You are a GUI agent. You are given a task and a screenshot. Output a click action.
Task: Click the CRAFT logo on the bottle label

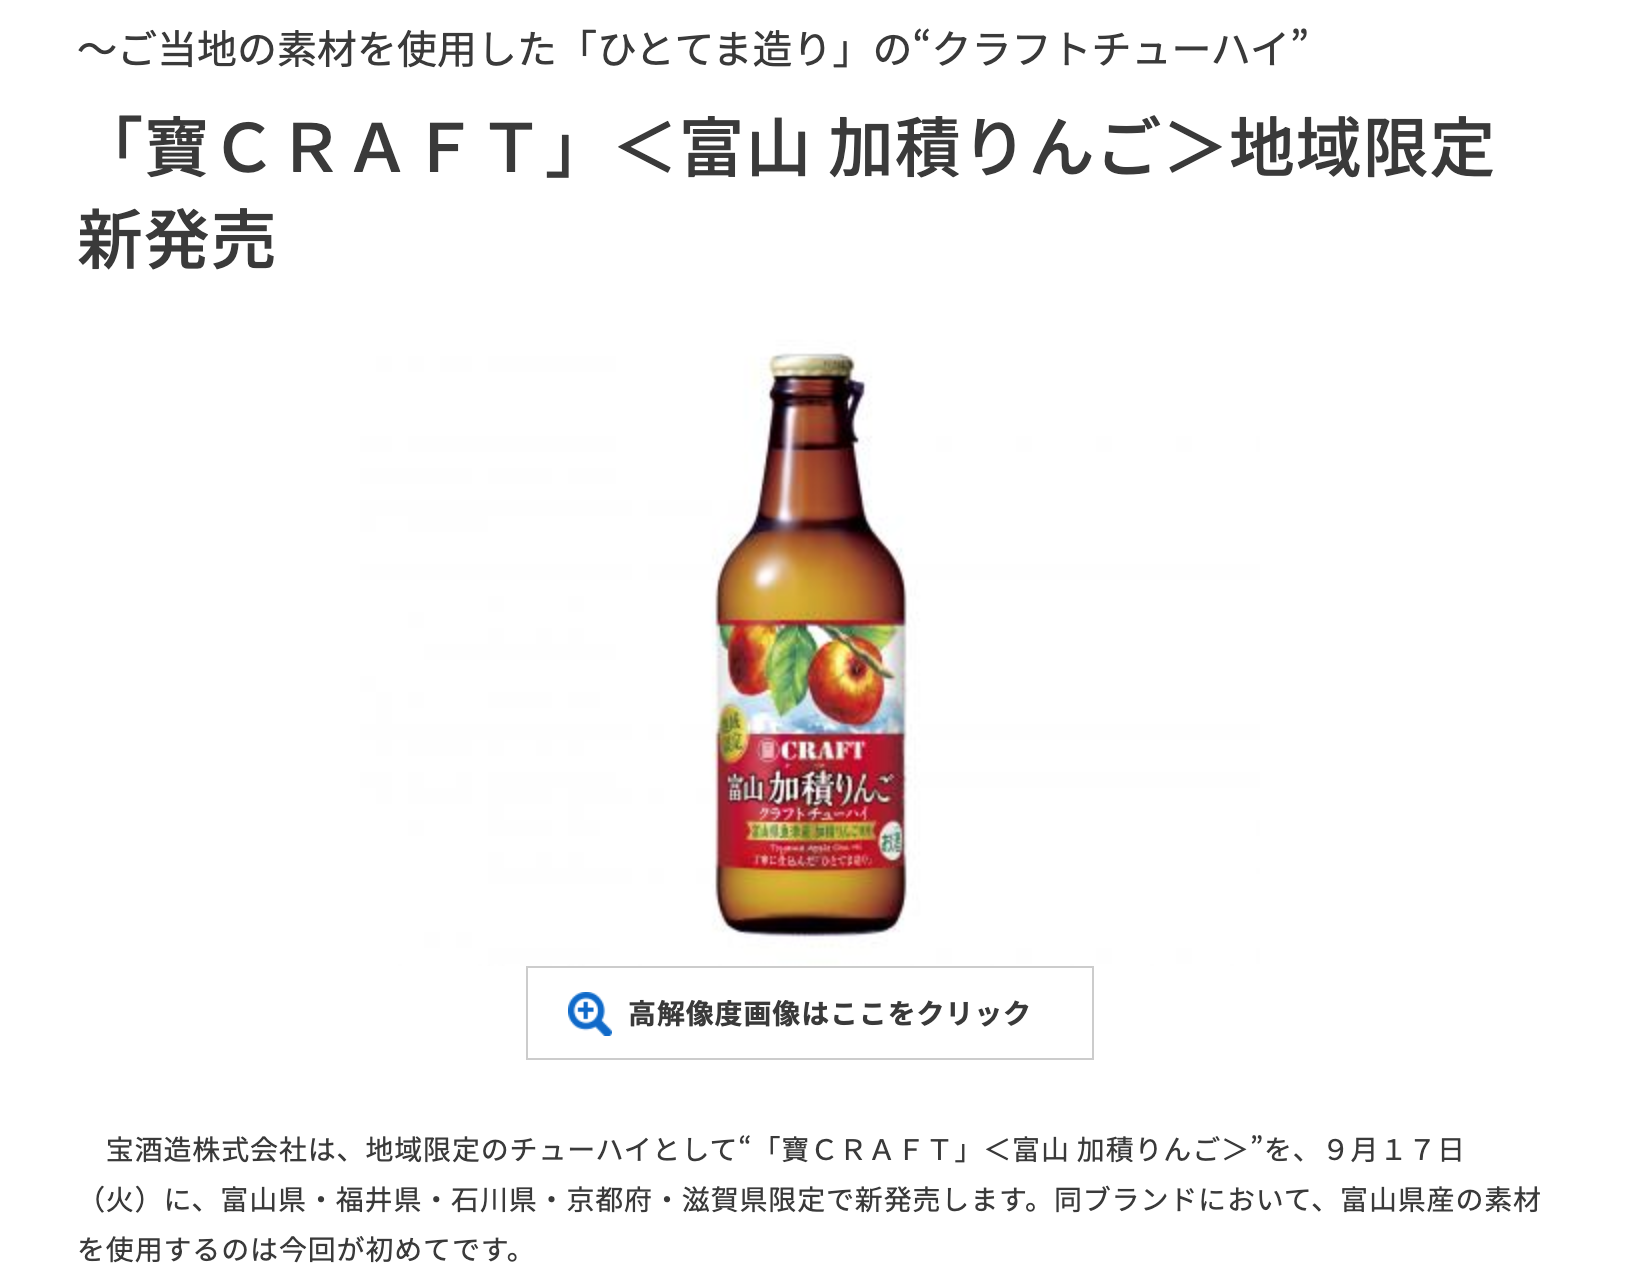tap(811, 751)
